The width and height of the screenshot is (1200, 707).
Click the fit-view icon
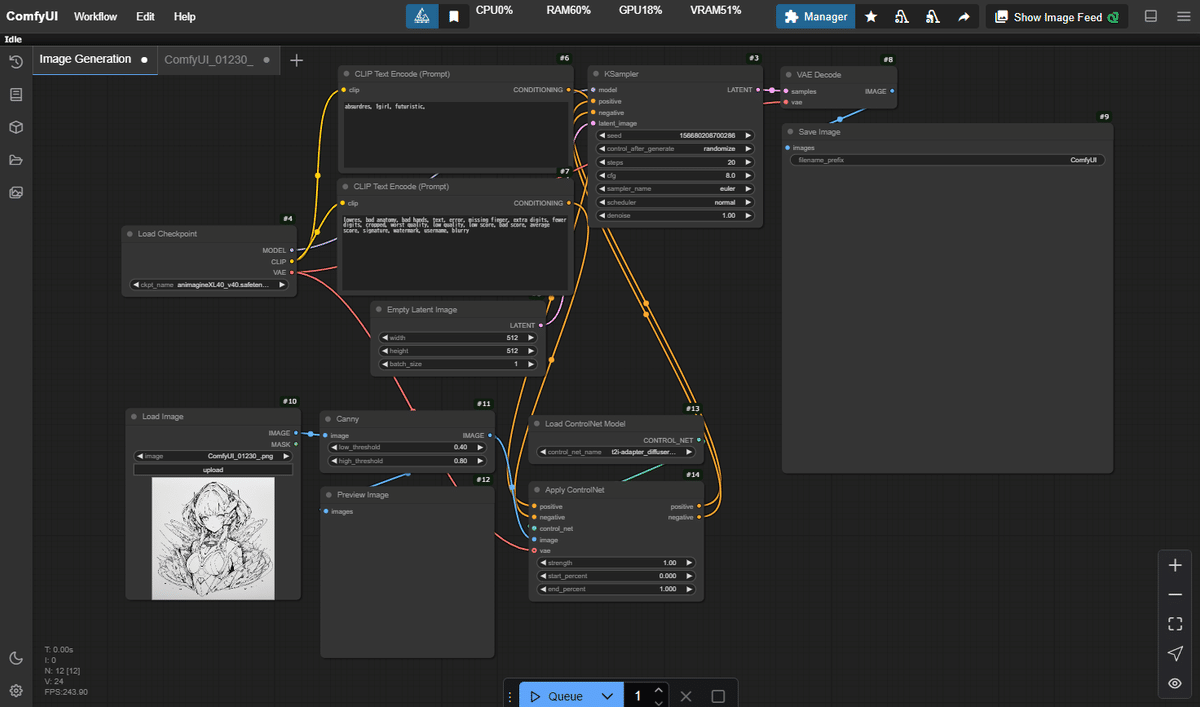tap(1175, 623)
